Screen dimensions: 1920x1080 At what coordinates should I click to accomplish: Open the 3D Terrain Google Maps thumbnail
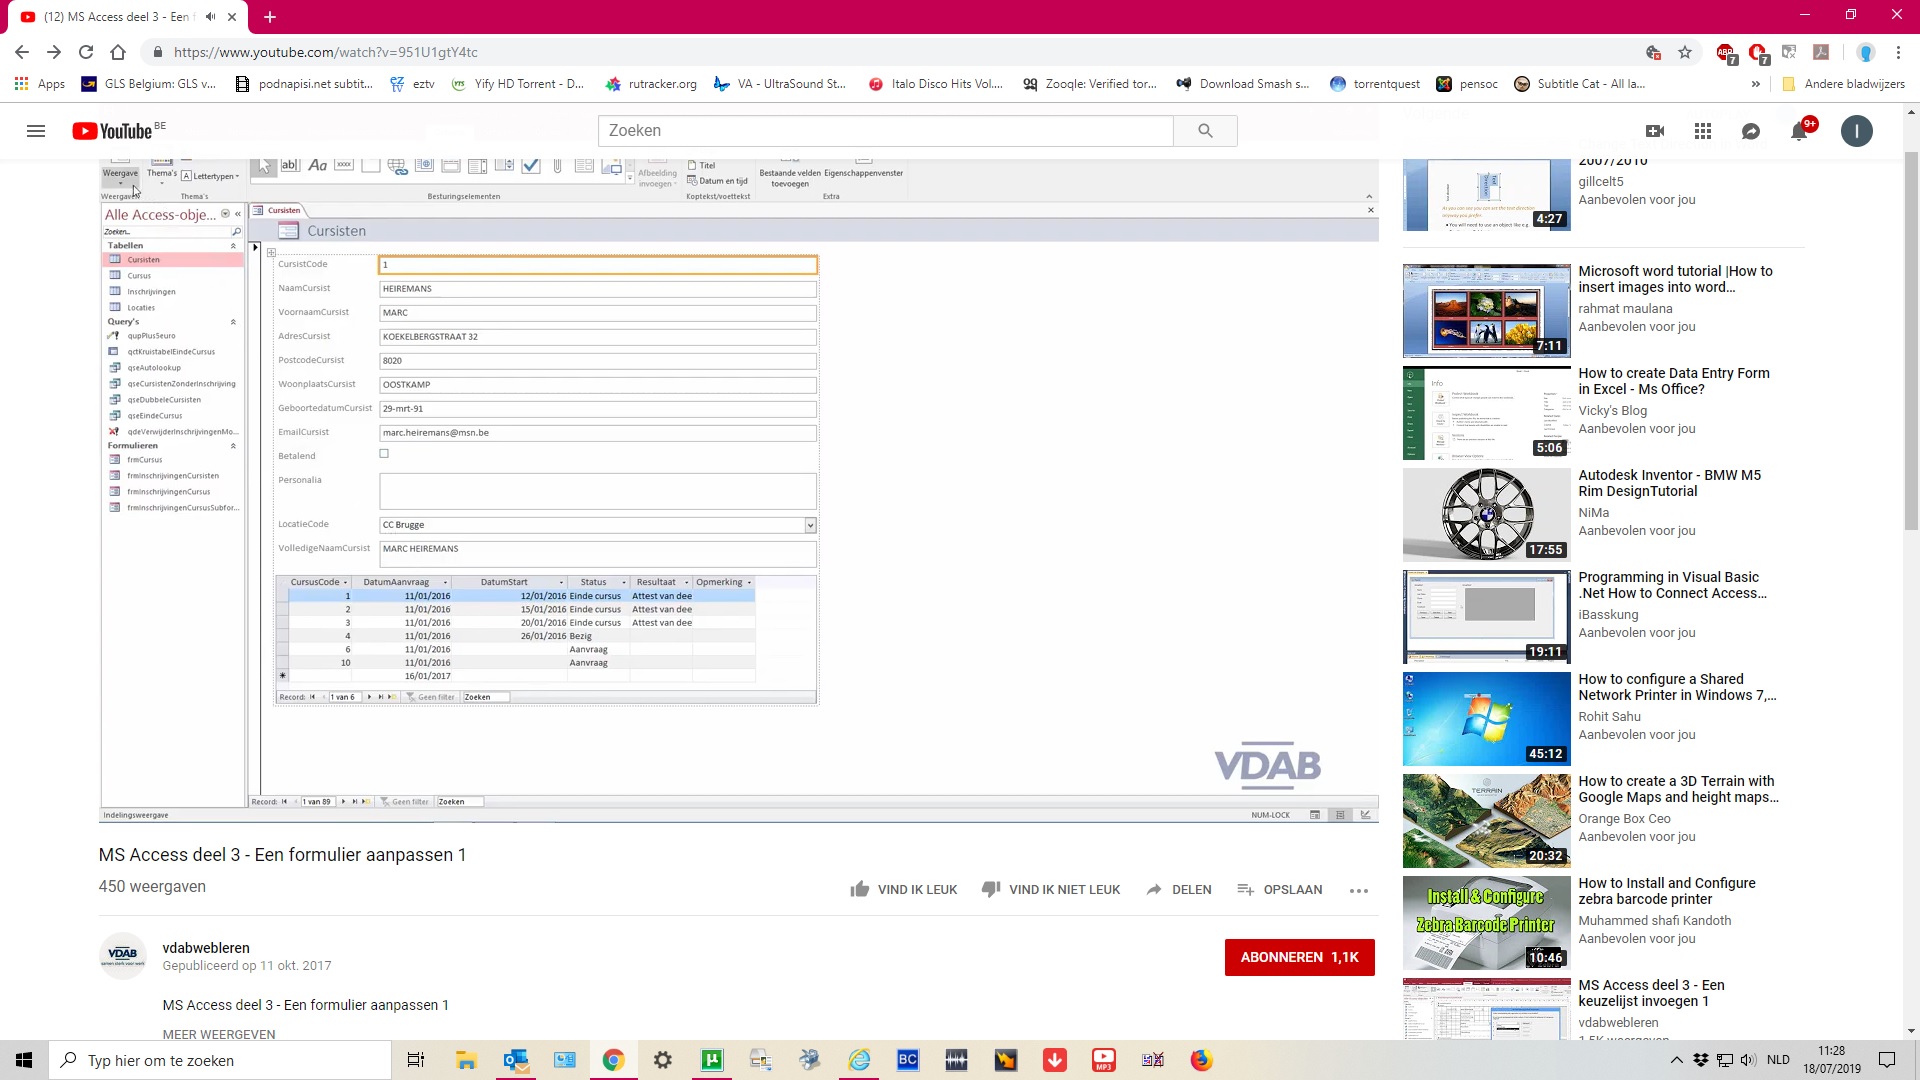(x=1486, y=821)
